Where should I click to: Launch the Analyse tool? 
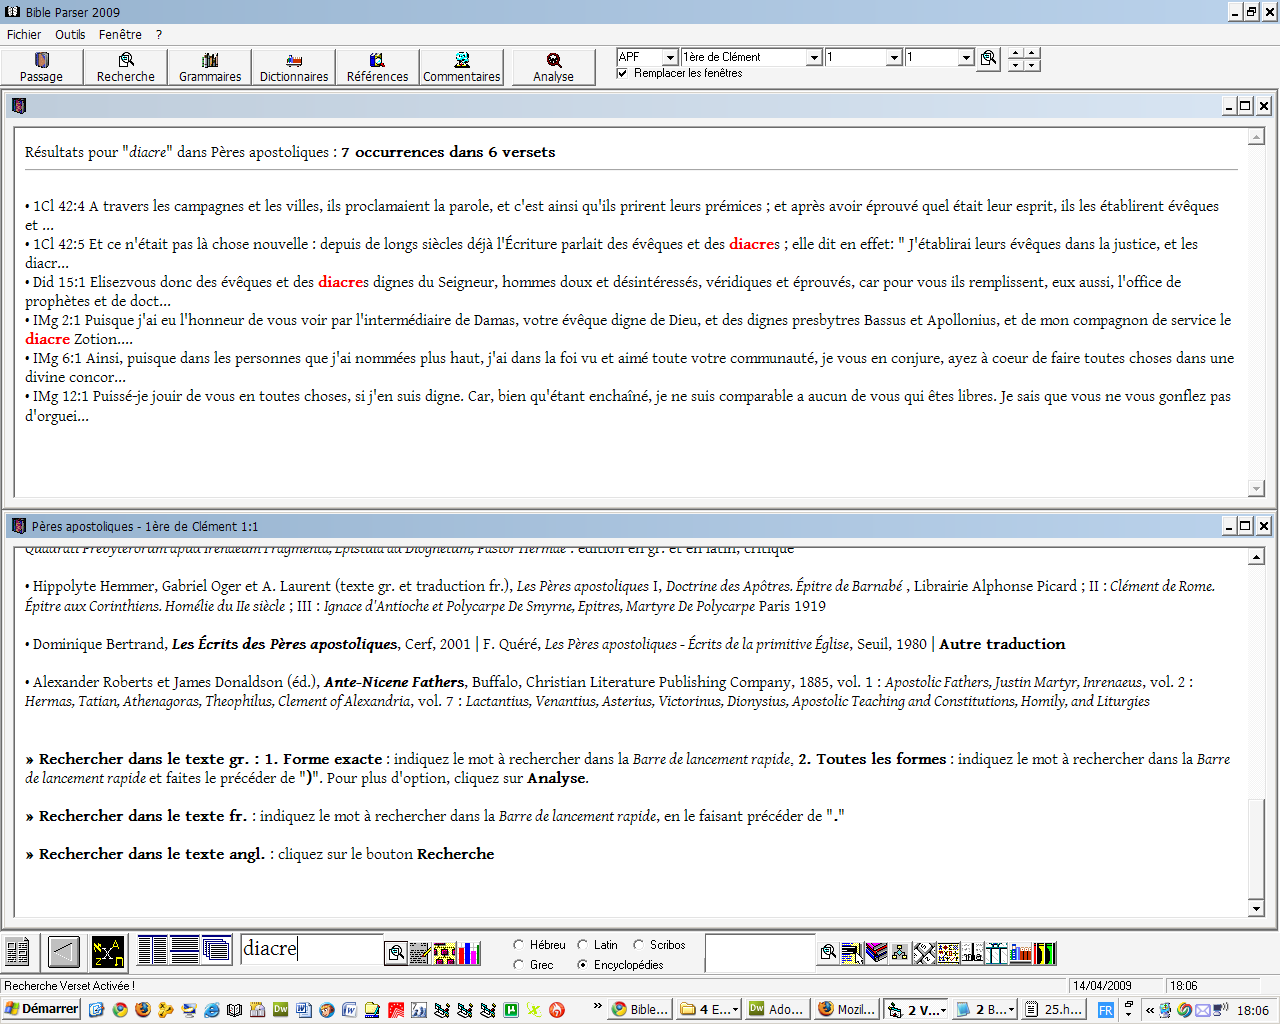[x=554, y=67]
